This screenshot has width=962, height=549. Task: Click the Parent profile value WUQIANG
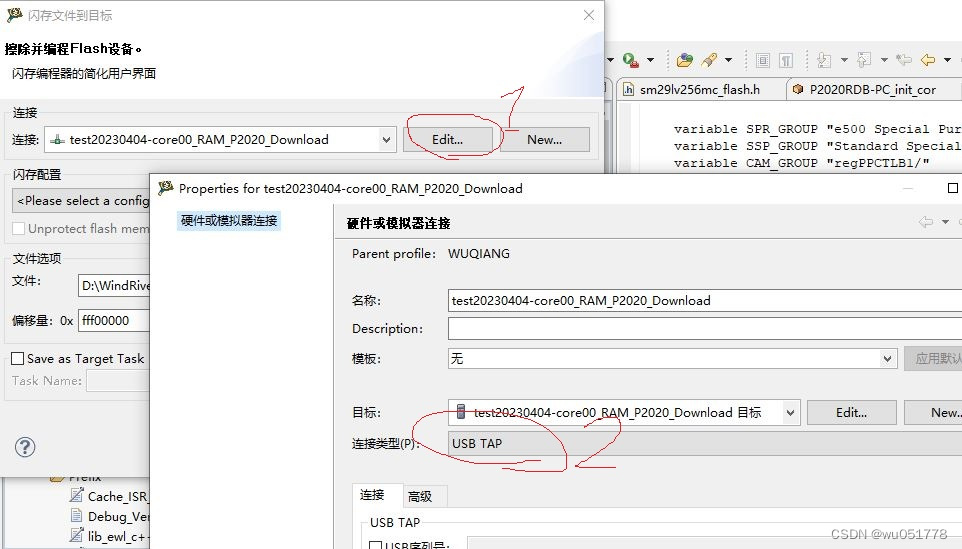pos(479,254)
